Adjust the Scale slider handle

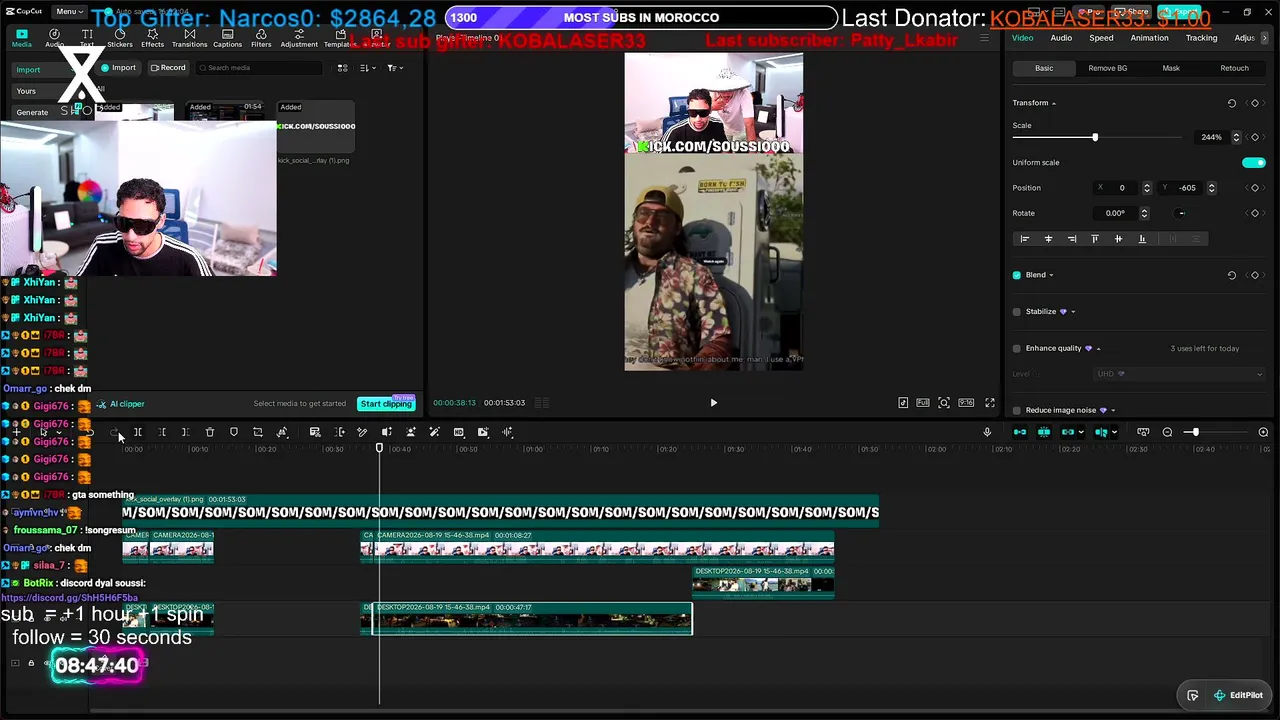coord(1095,137)
